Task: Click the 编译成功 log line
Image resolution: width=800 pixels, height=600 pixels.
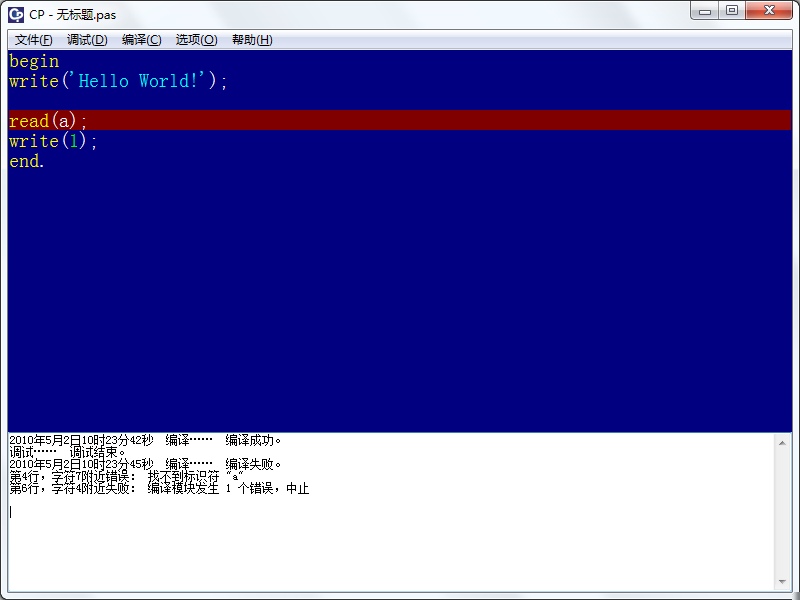Action: (x=145, y=440)
